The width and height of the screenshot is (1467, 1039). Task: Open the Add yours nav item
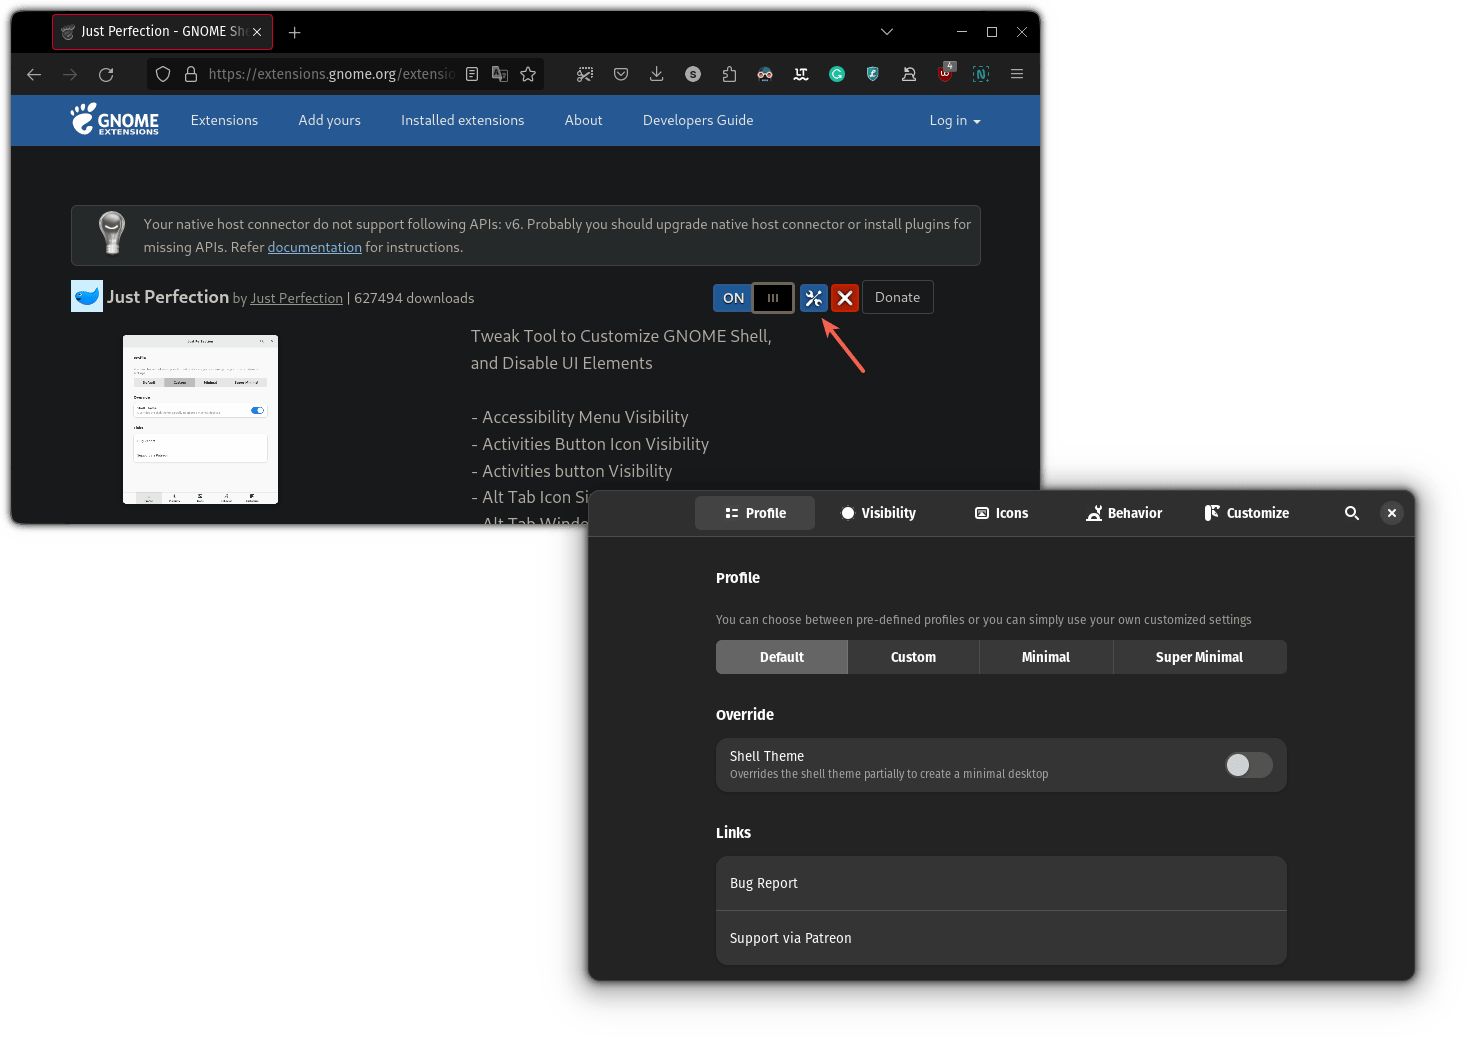pos(330,120)
